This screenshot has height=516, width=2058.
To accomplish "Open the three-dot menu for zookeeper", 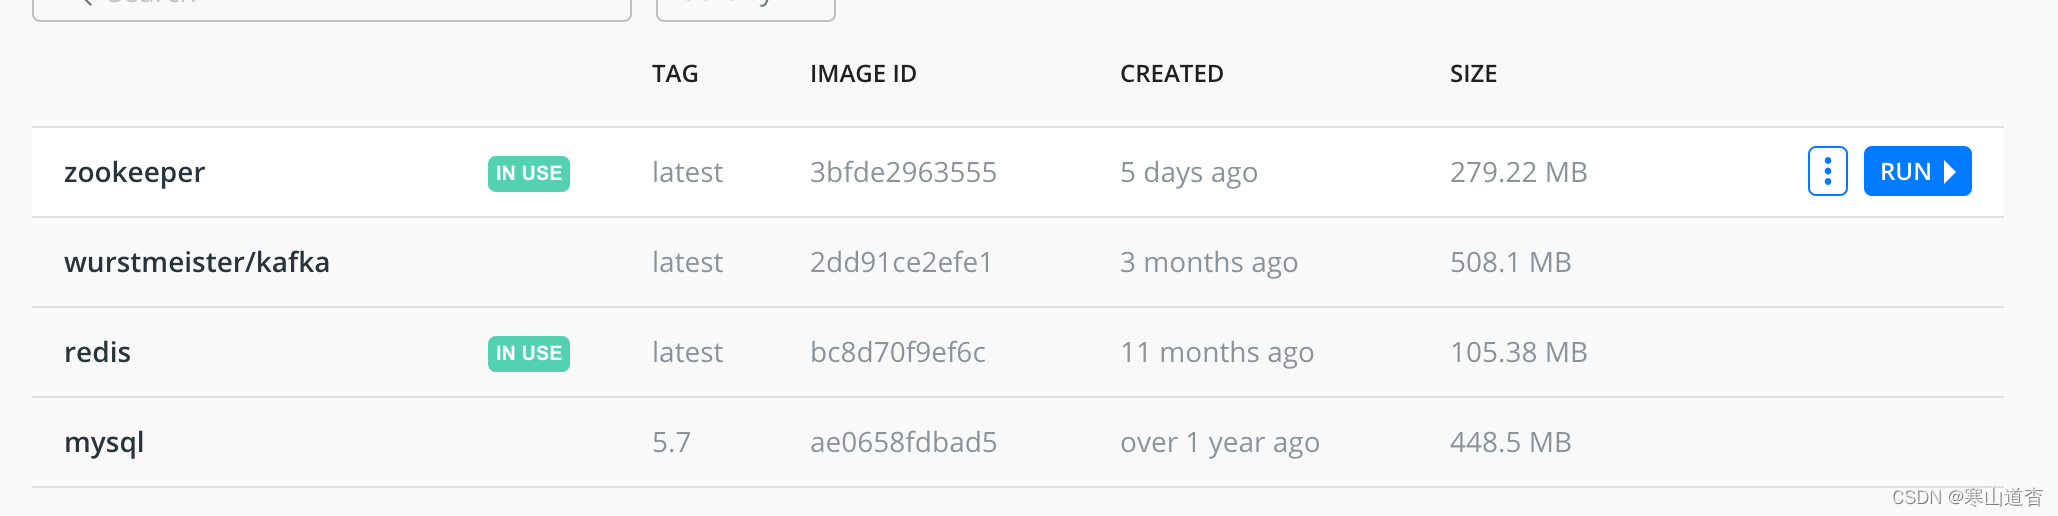I will coord(1827,171).
